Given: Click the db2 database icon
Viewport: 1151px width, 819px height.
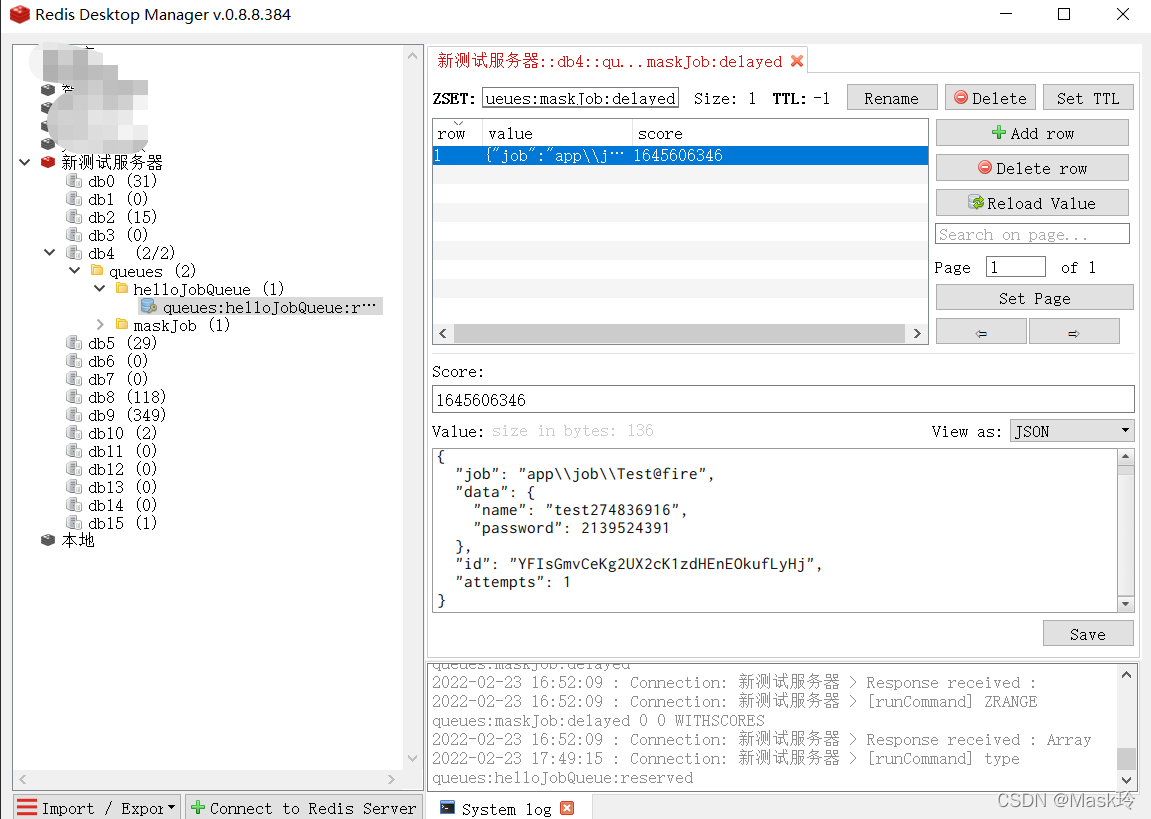Looking at the screenshot, I should pyautogui.click(x=73, y=216).
